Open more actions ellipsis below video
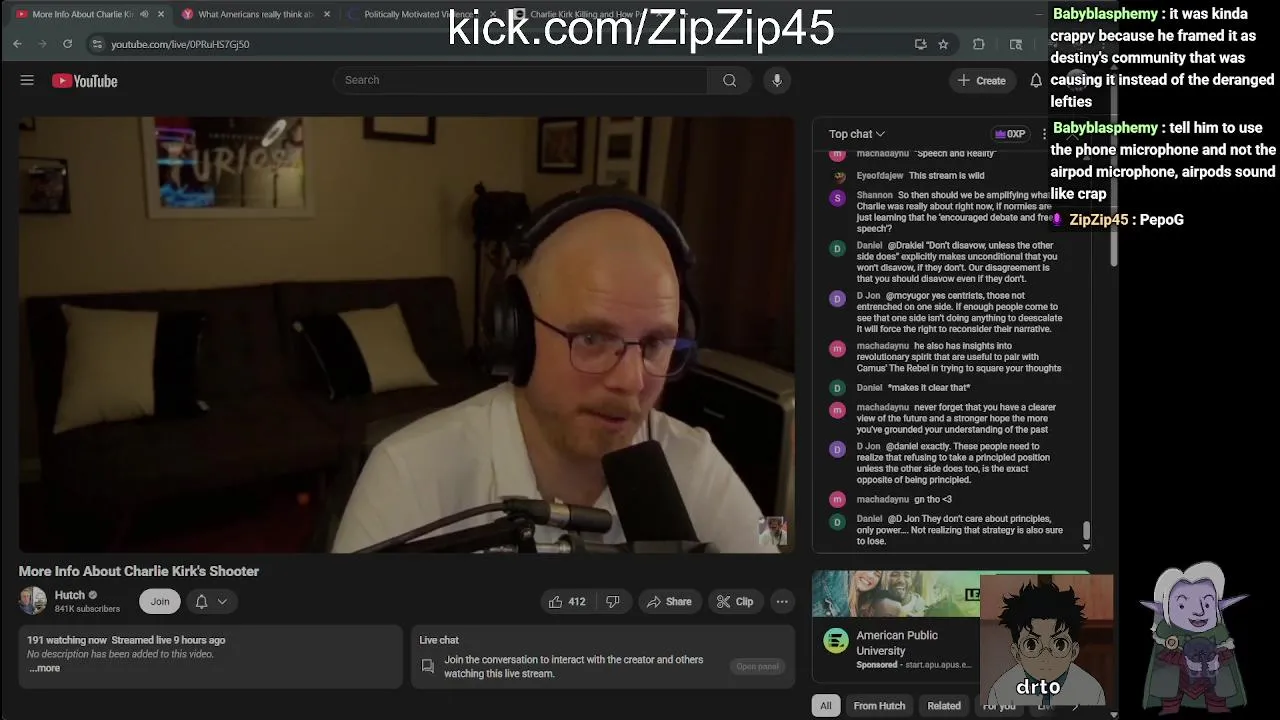Screen dimensions: 1280x720 [782, 601]
